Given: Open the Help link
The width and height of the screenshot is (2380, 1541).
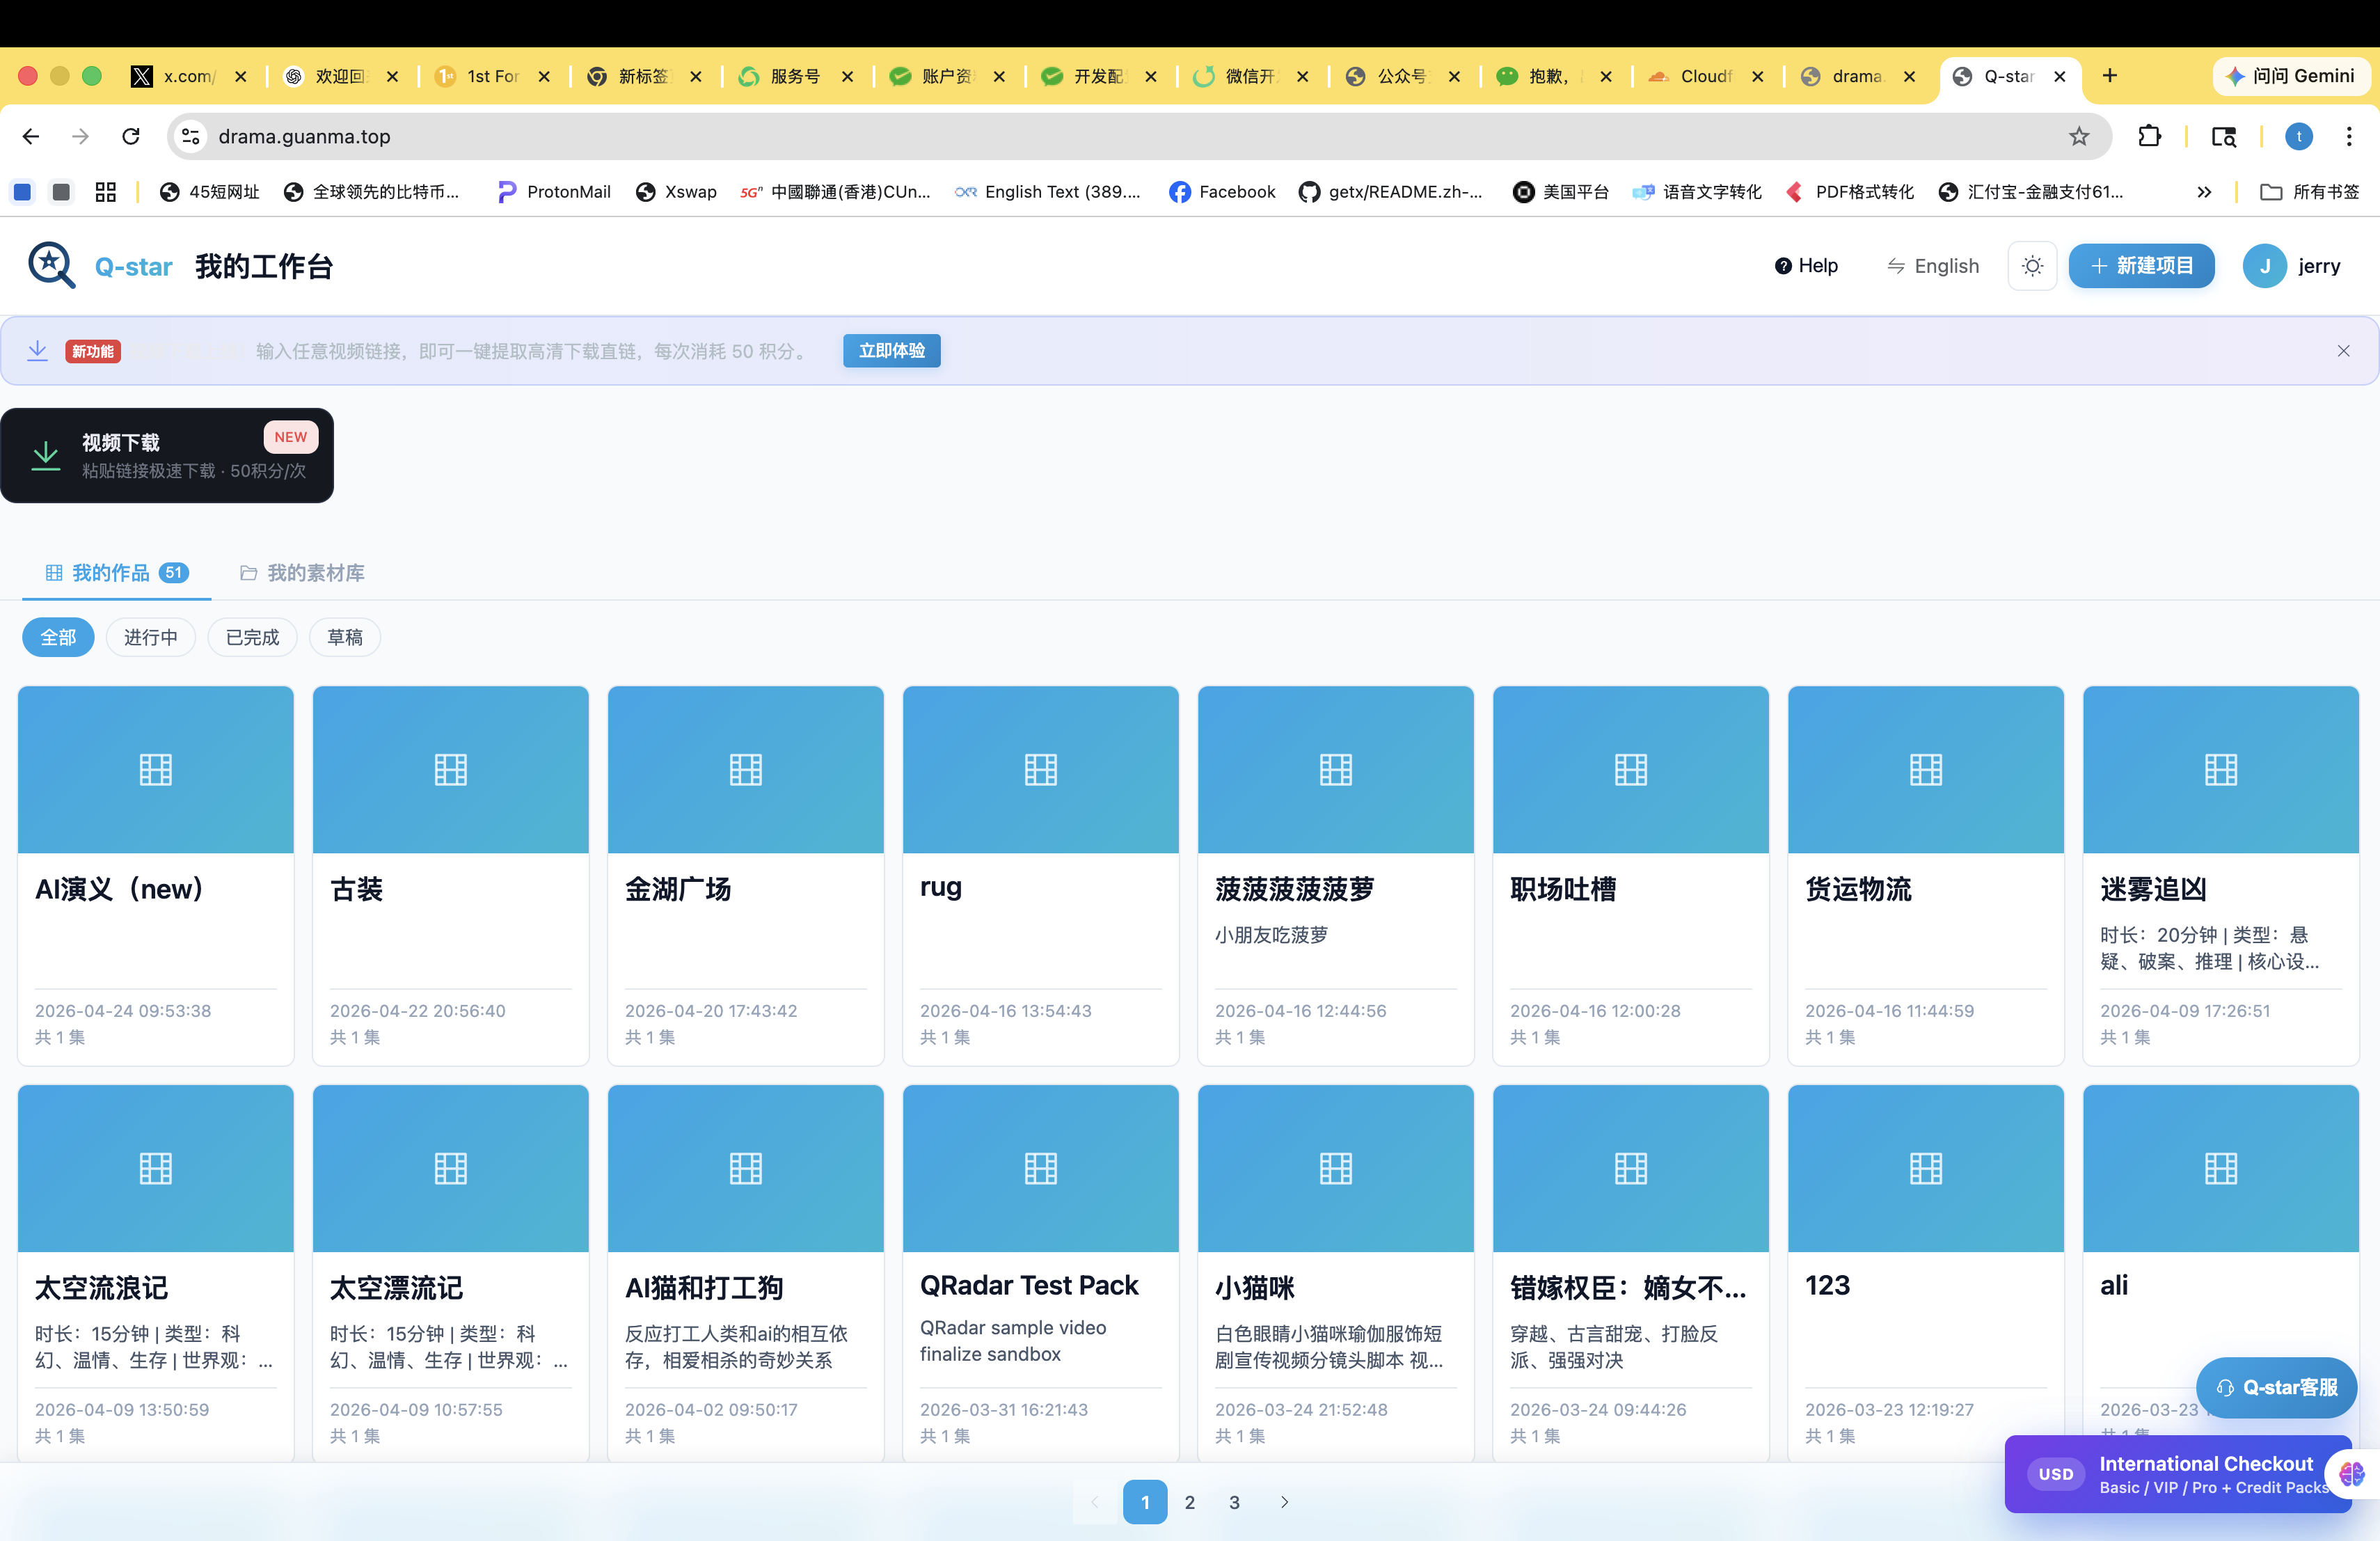Looking at the screenshot, I should tap(1806, 266).
